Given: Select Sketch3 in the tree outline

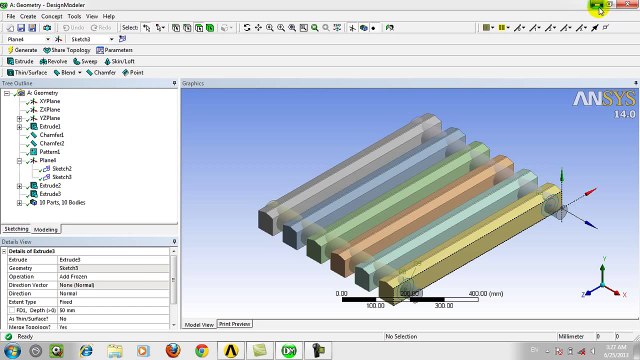Looking at the screenshot, I should pos(61,177).
